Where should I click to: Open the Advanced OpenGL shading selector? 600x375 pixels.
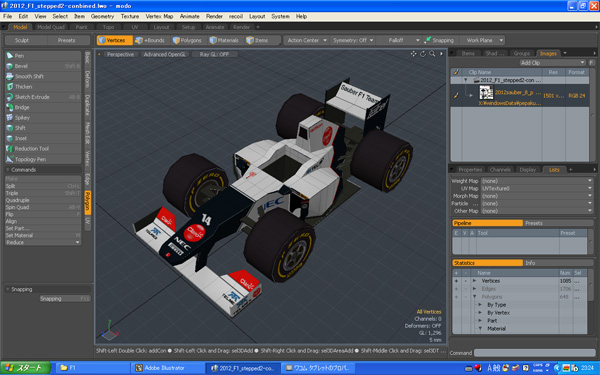click(165, 54)
